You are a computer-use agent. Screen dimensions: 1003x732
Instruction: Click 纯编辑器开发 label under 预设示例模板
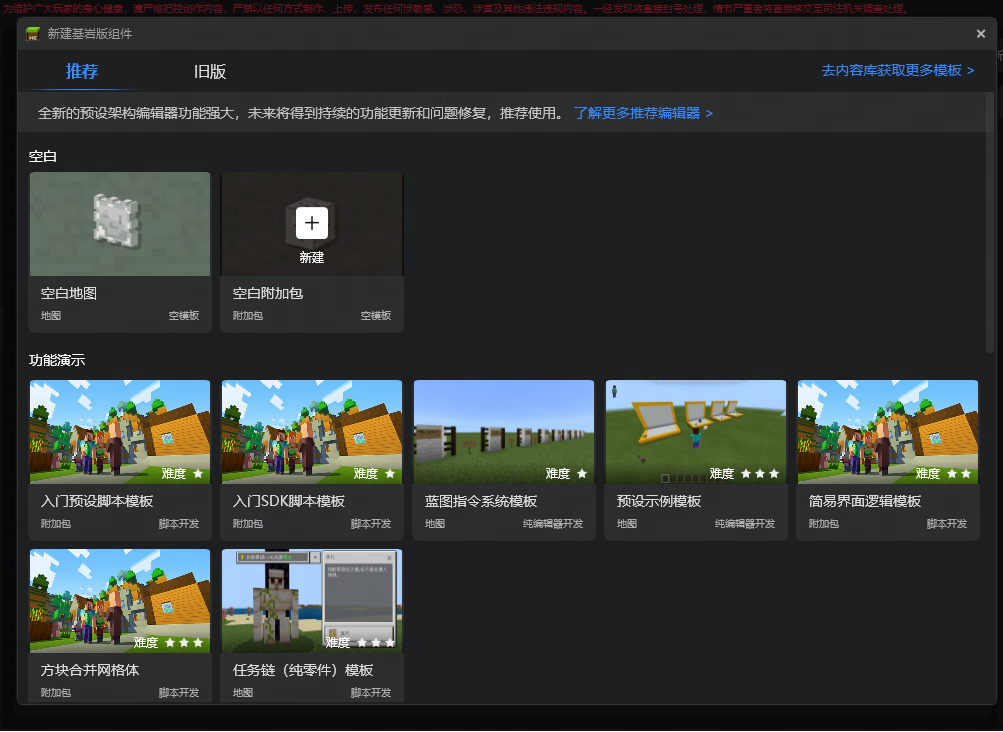[745, 523]
